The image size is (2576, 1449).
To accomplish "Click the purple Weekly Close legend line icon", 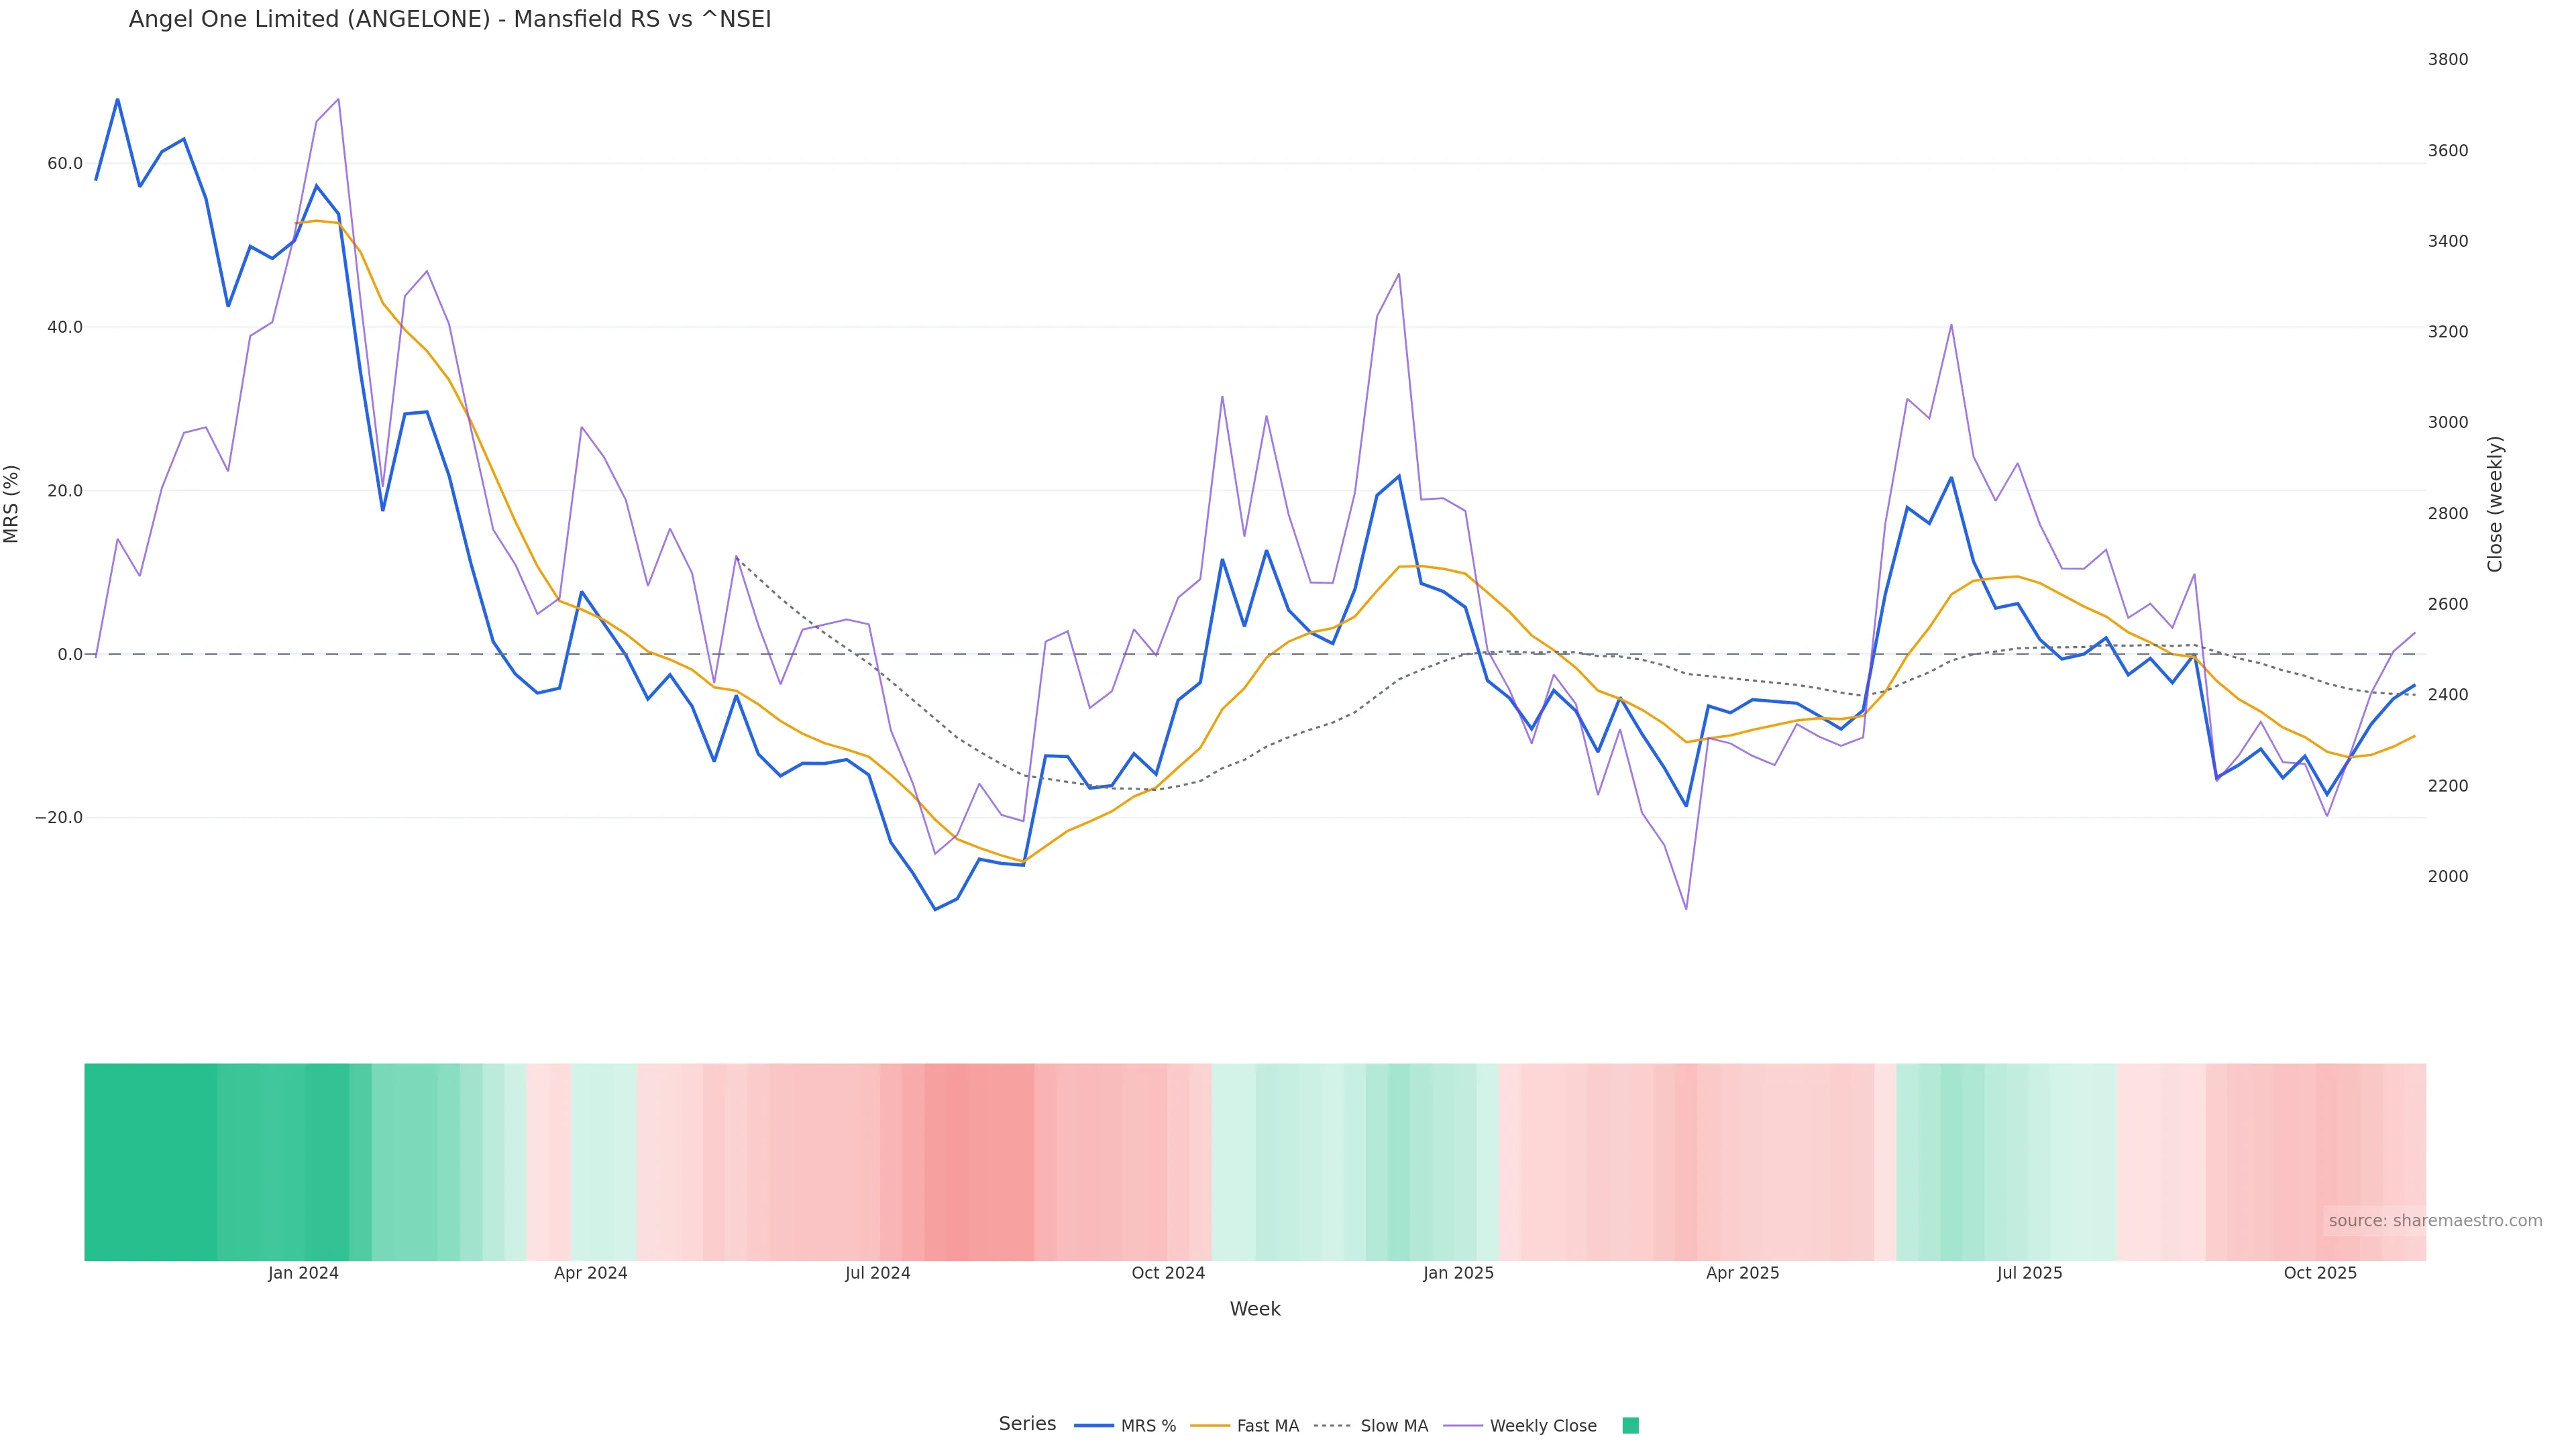I will 1463,1426.
